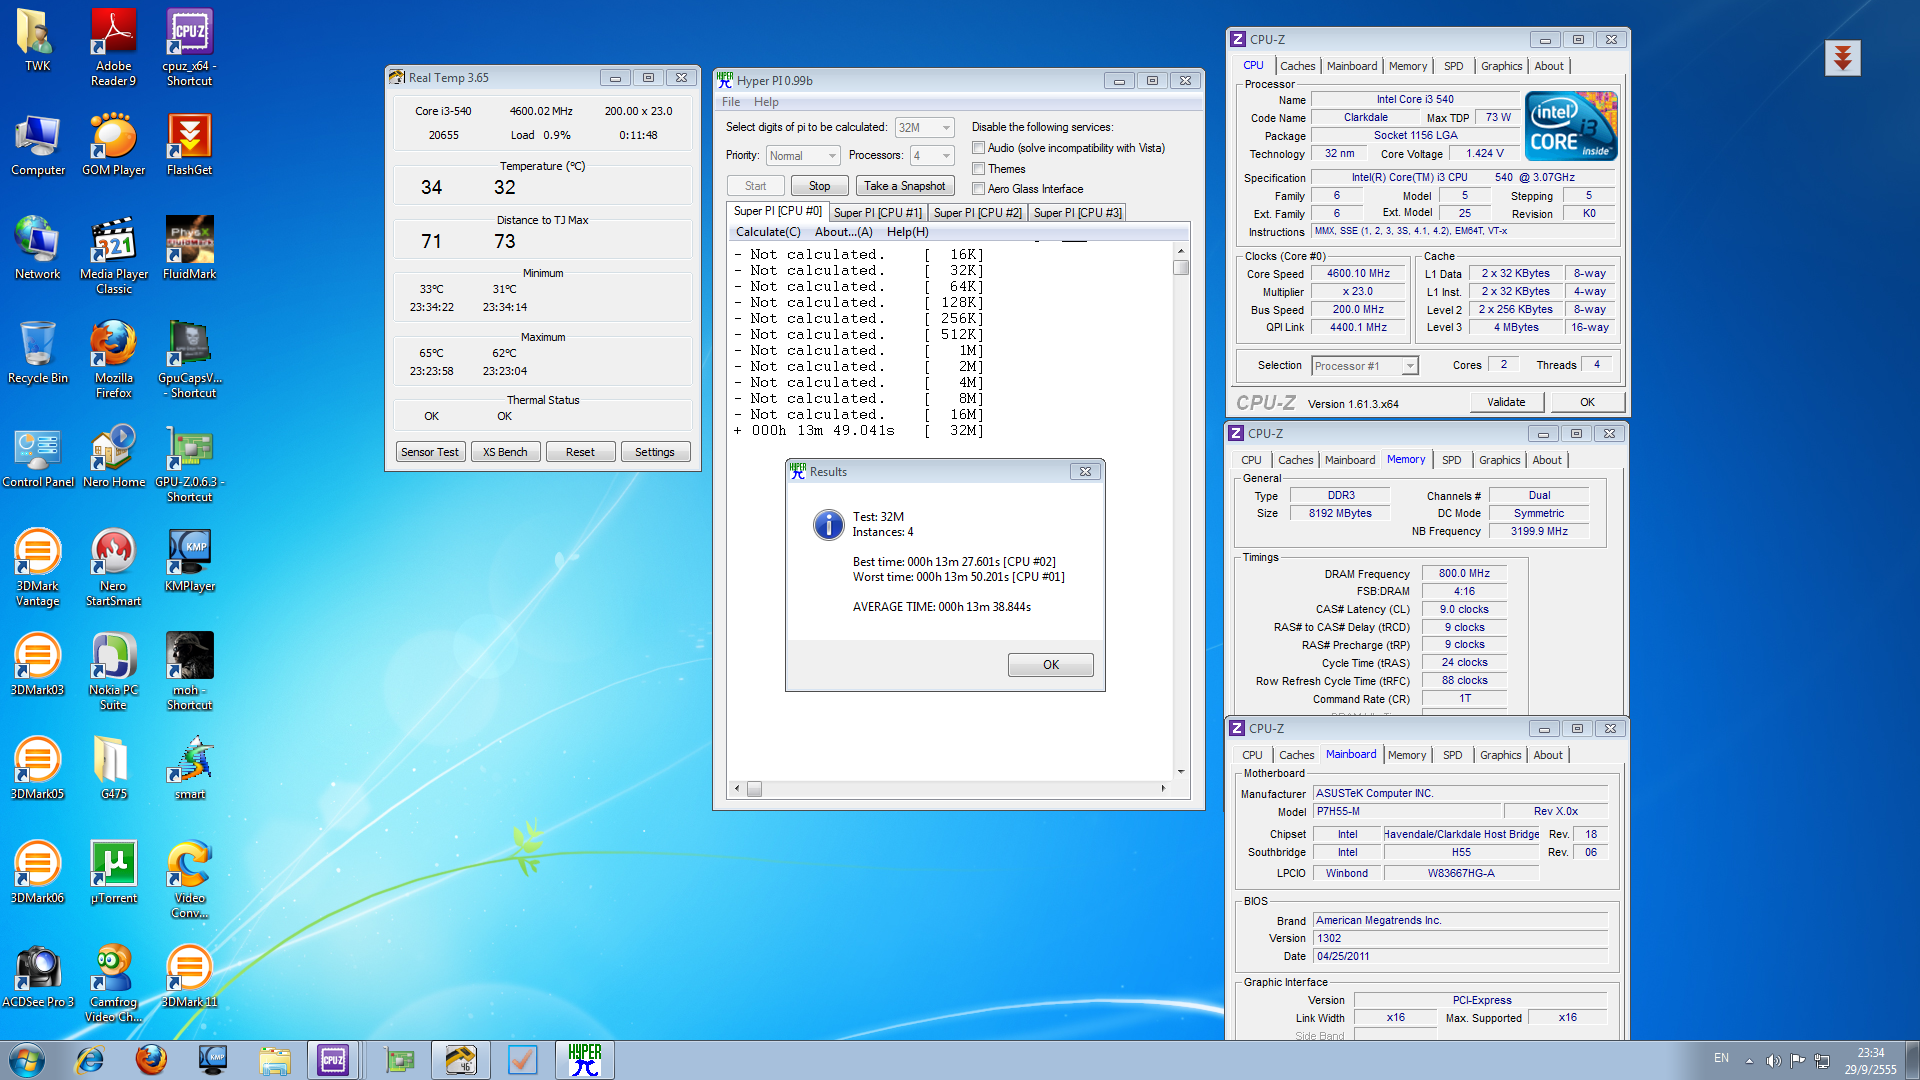Switch to Super PI [CPU #2] tab
This screenshot has height=1080, width=1920.
click(977, 213)
